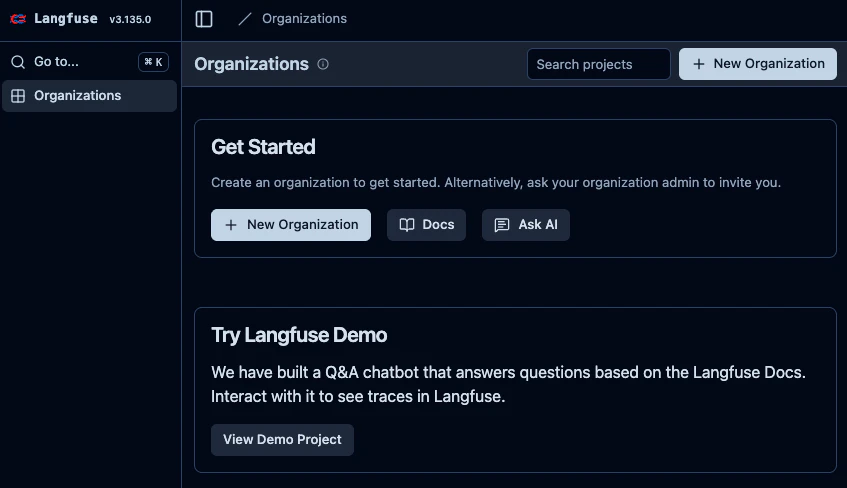847x488 pixels.
Task: Open the Docs button
Action: 426,225
